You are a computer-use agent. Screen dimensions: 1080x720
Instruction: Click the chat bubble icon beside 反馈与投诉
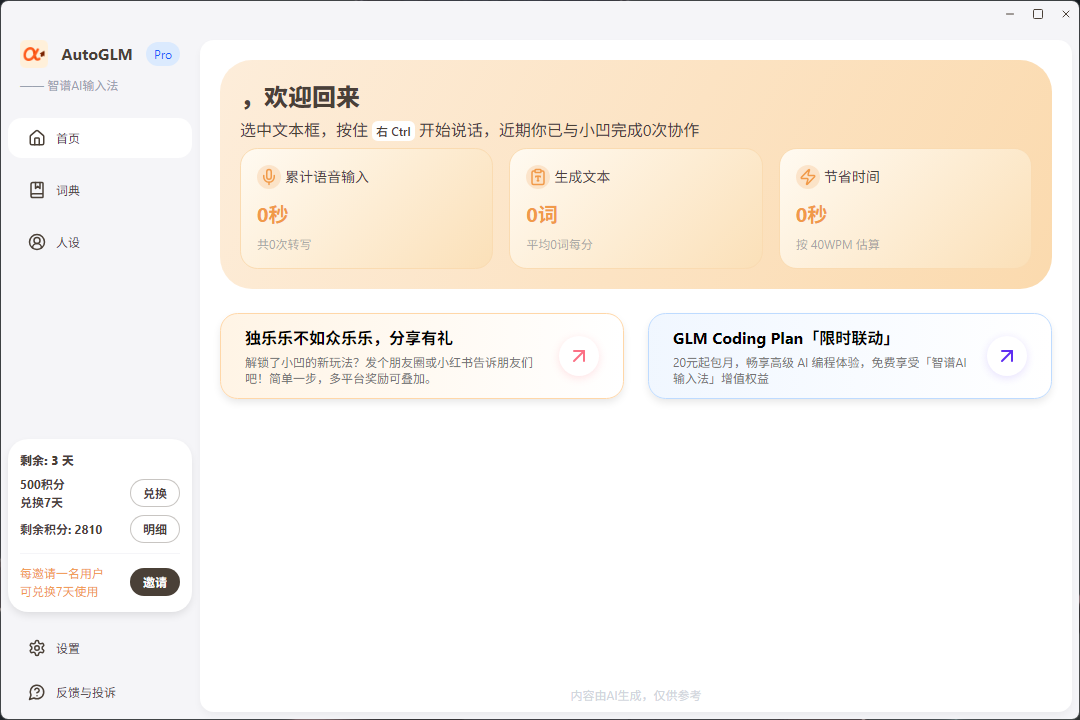[37, 692]
